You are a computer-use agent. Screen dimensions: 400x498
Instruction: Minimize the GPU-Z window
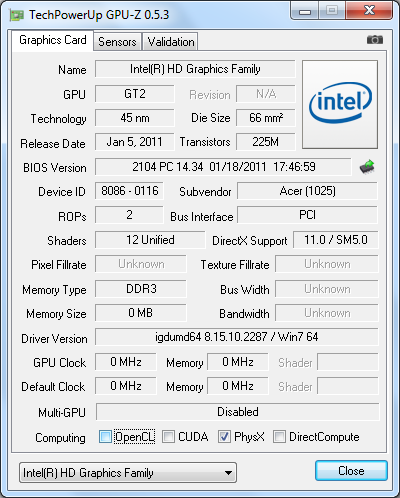click(305, 11)
